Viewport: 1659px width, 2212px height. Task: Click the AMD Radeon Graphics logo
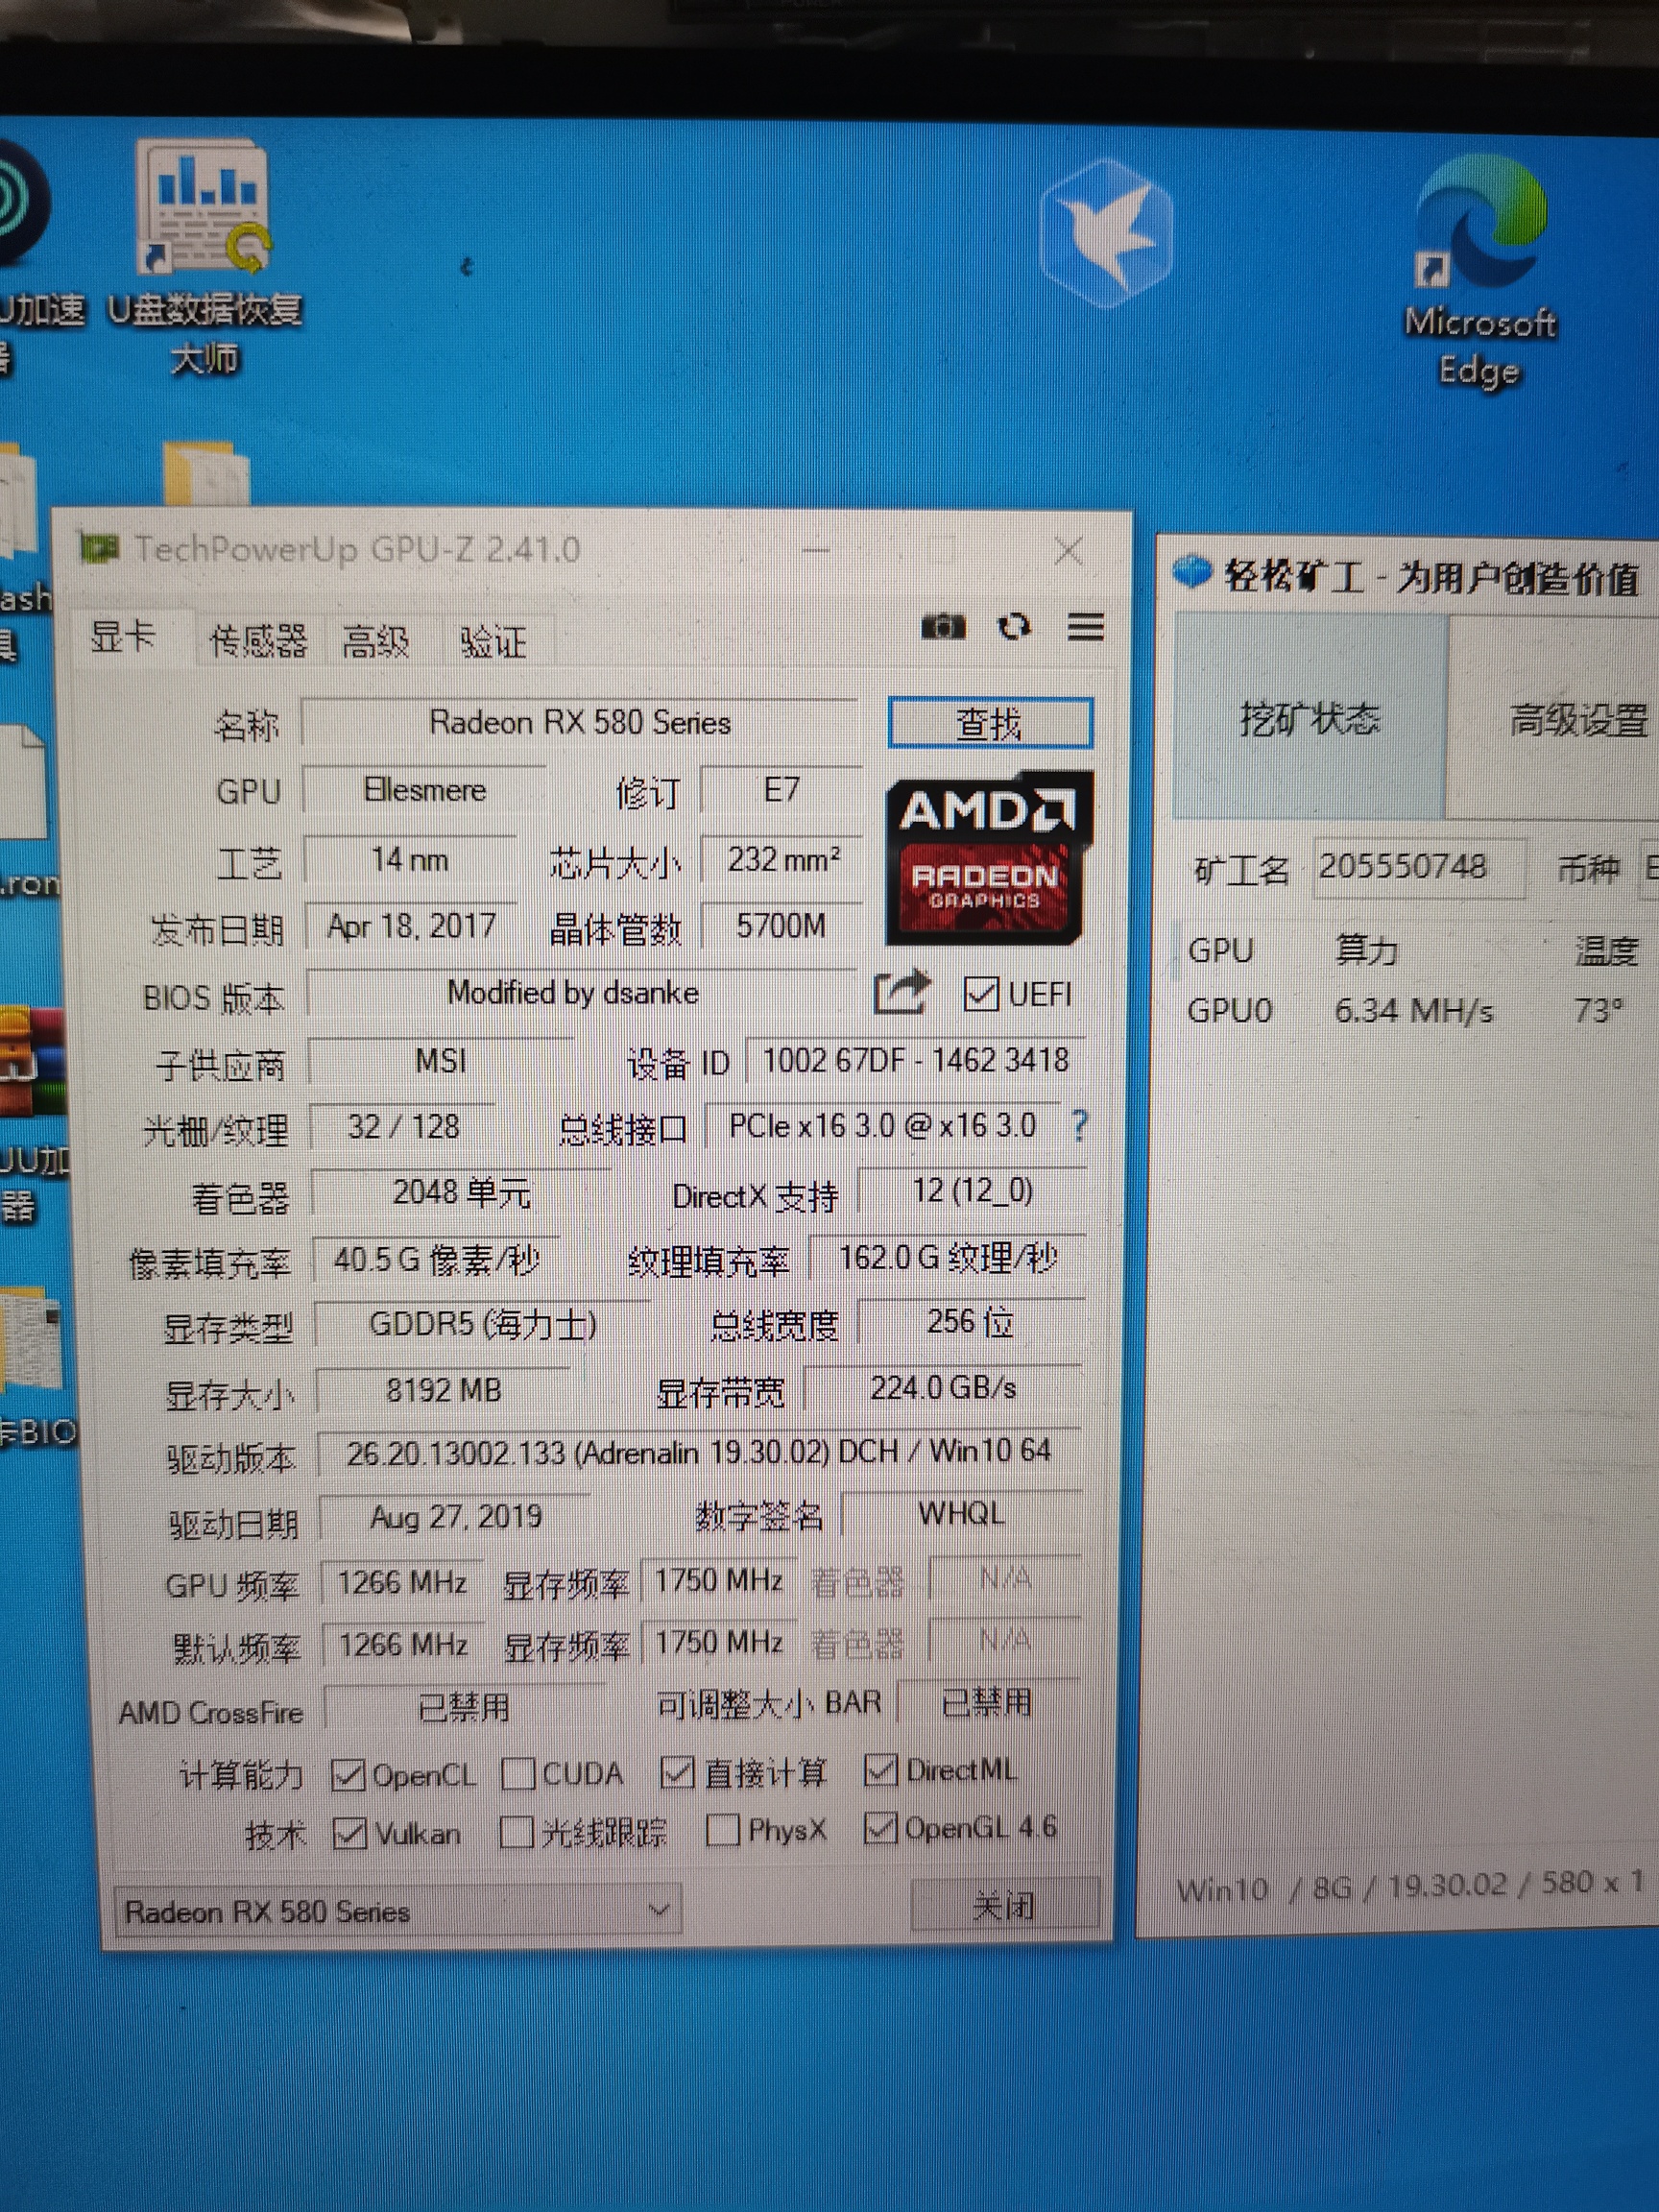point(987,859)
